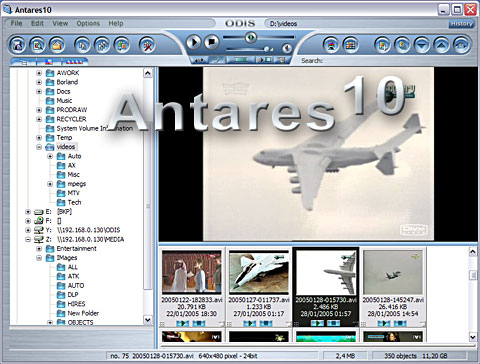
Task: Collapse the videos folder in tree
Action: coord(39,147)
